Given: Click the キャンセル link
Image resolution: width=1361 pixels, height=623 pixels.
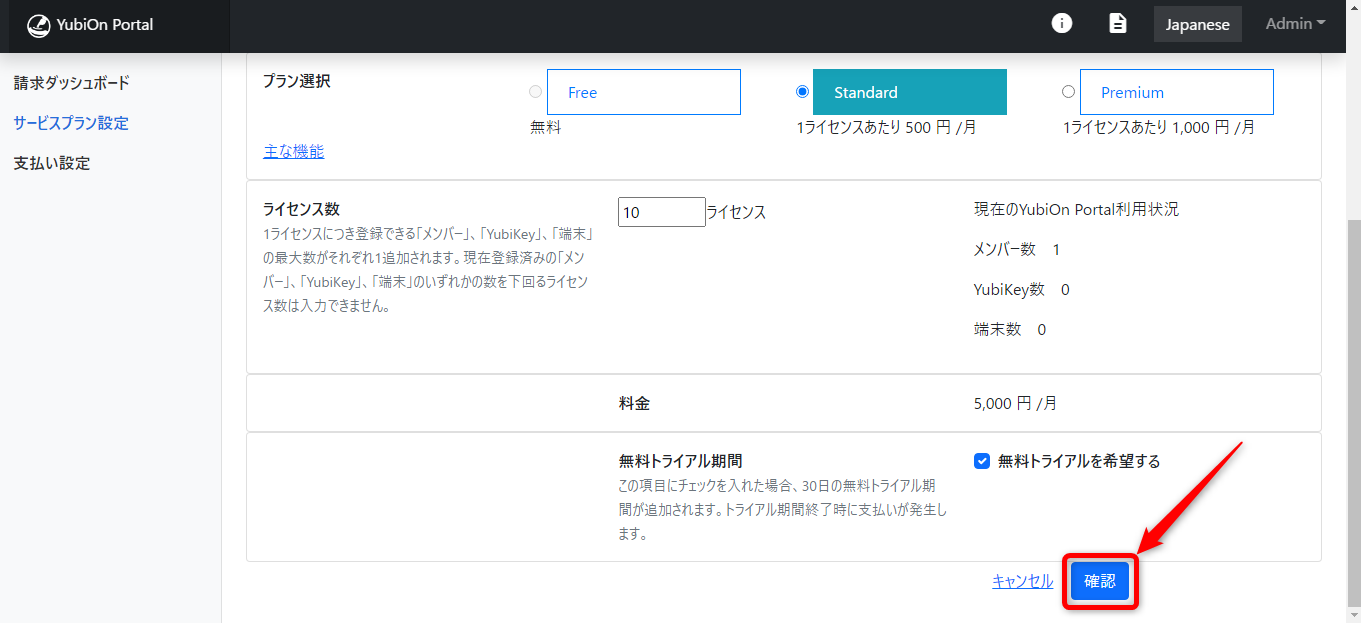Looking at the screenshot, I should (x=1022, y=581).
